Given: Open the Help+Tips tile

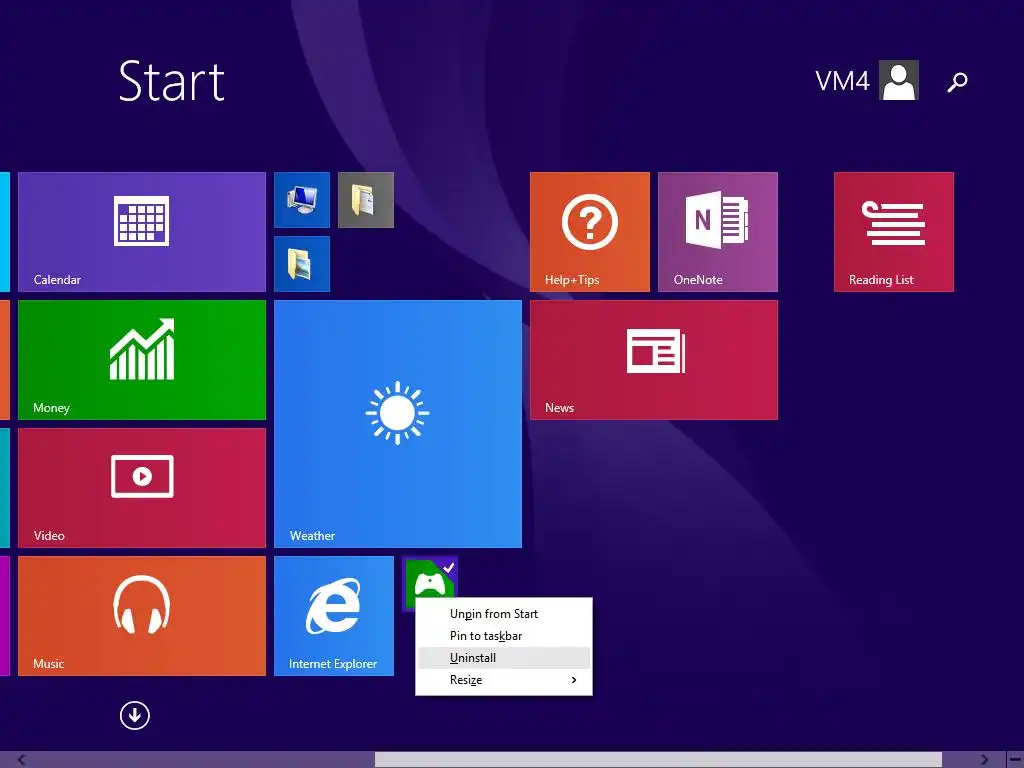Looking at the screenshot, I should pos(590,232).
